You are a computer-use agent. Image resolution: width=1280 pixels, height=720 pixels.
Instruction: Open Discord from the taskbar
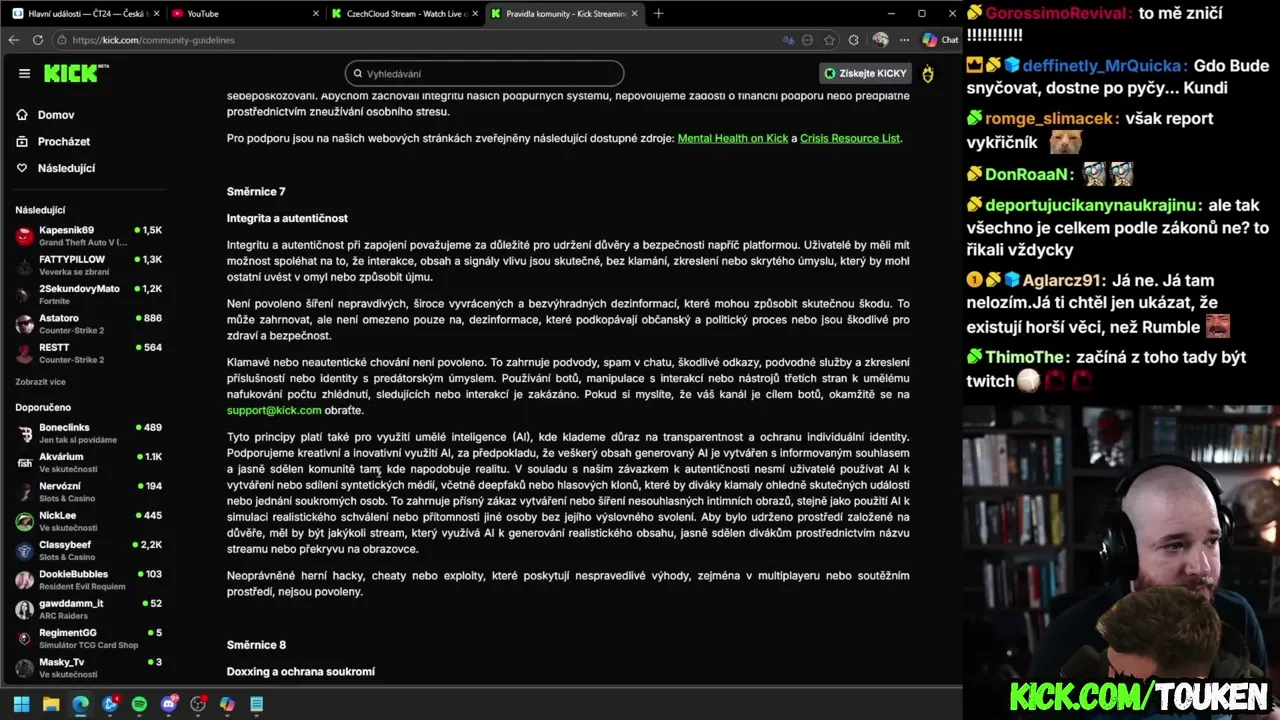(169, 704)
